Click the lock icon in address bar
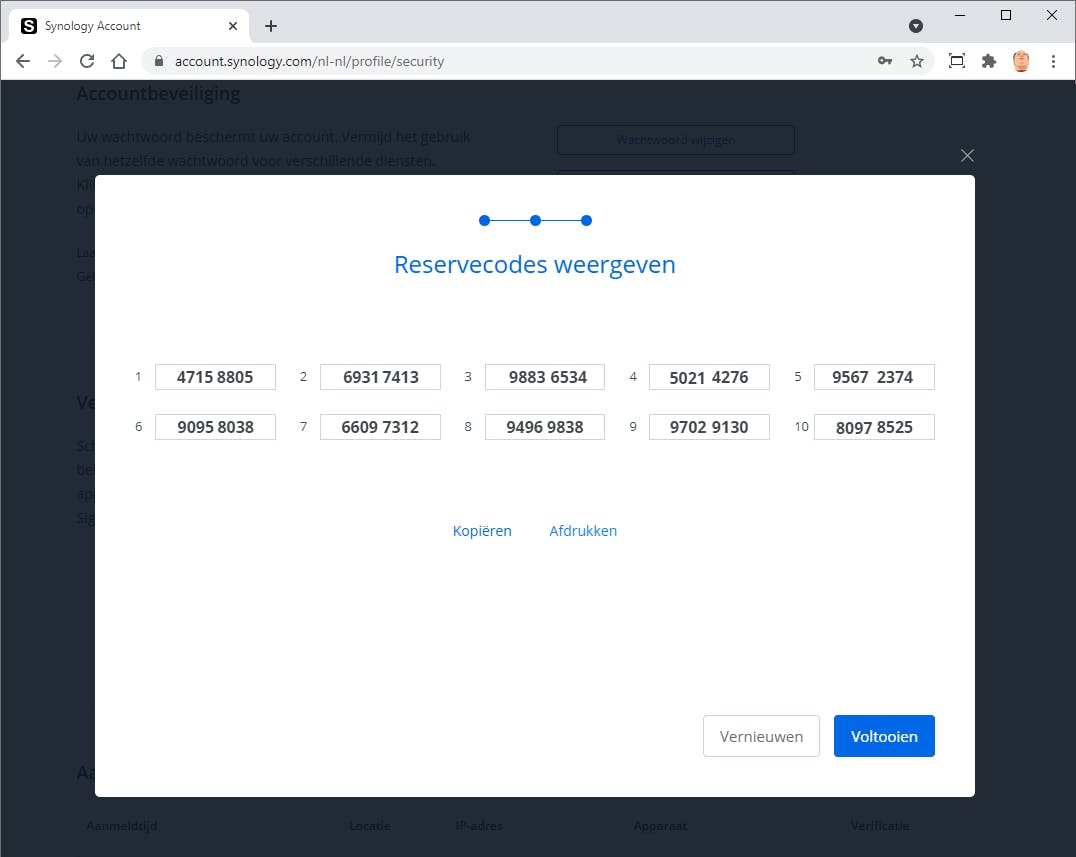This screenshot has width=1076, height=857. 159,61
